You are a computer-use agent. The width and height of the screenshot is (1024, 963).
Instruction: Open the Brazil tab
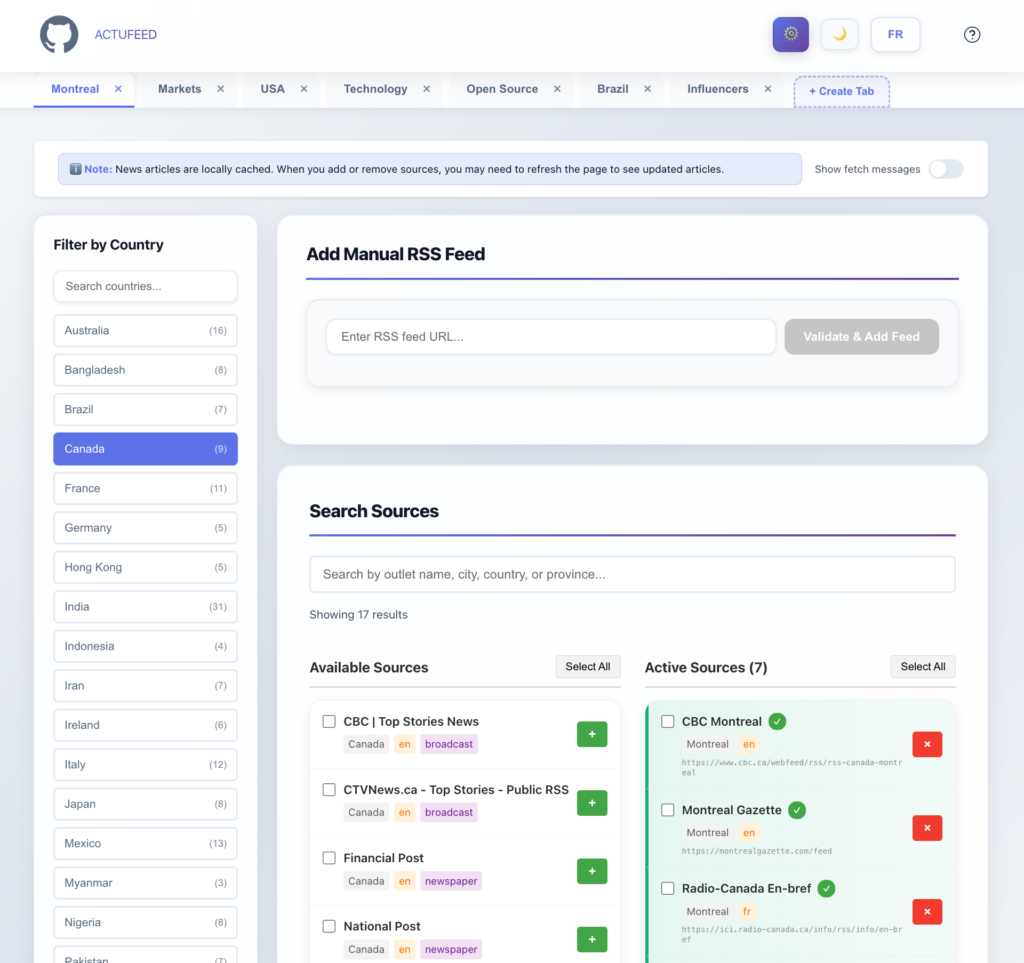(612, 89)
